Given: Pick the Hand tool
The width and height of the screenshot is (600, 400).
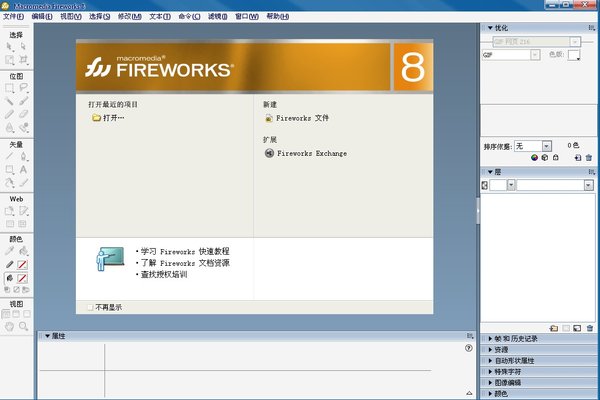Looking at the screenshot, I should (x=10, y=327).
